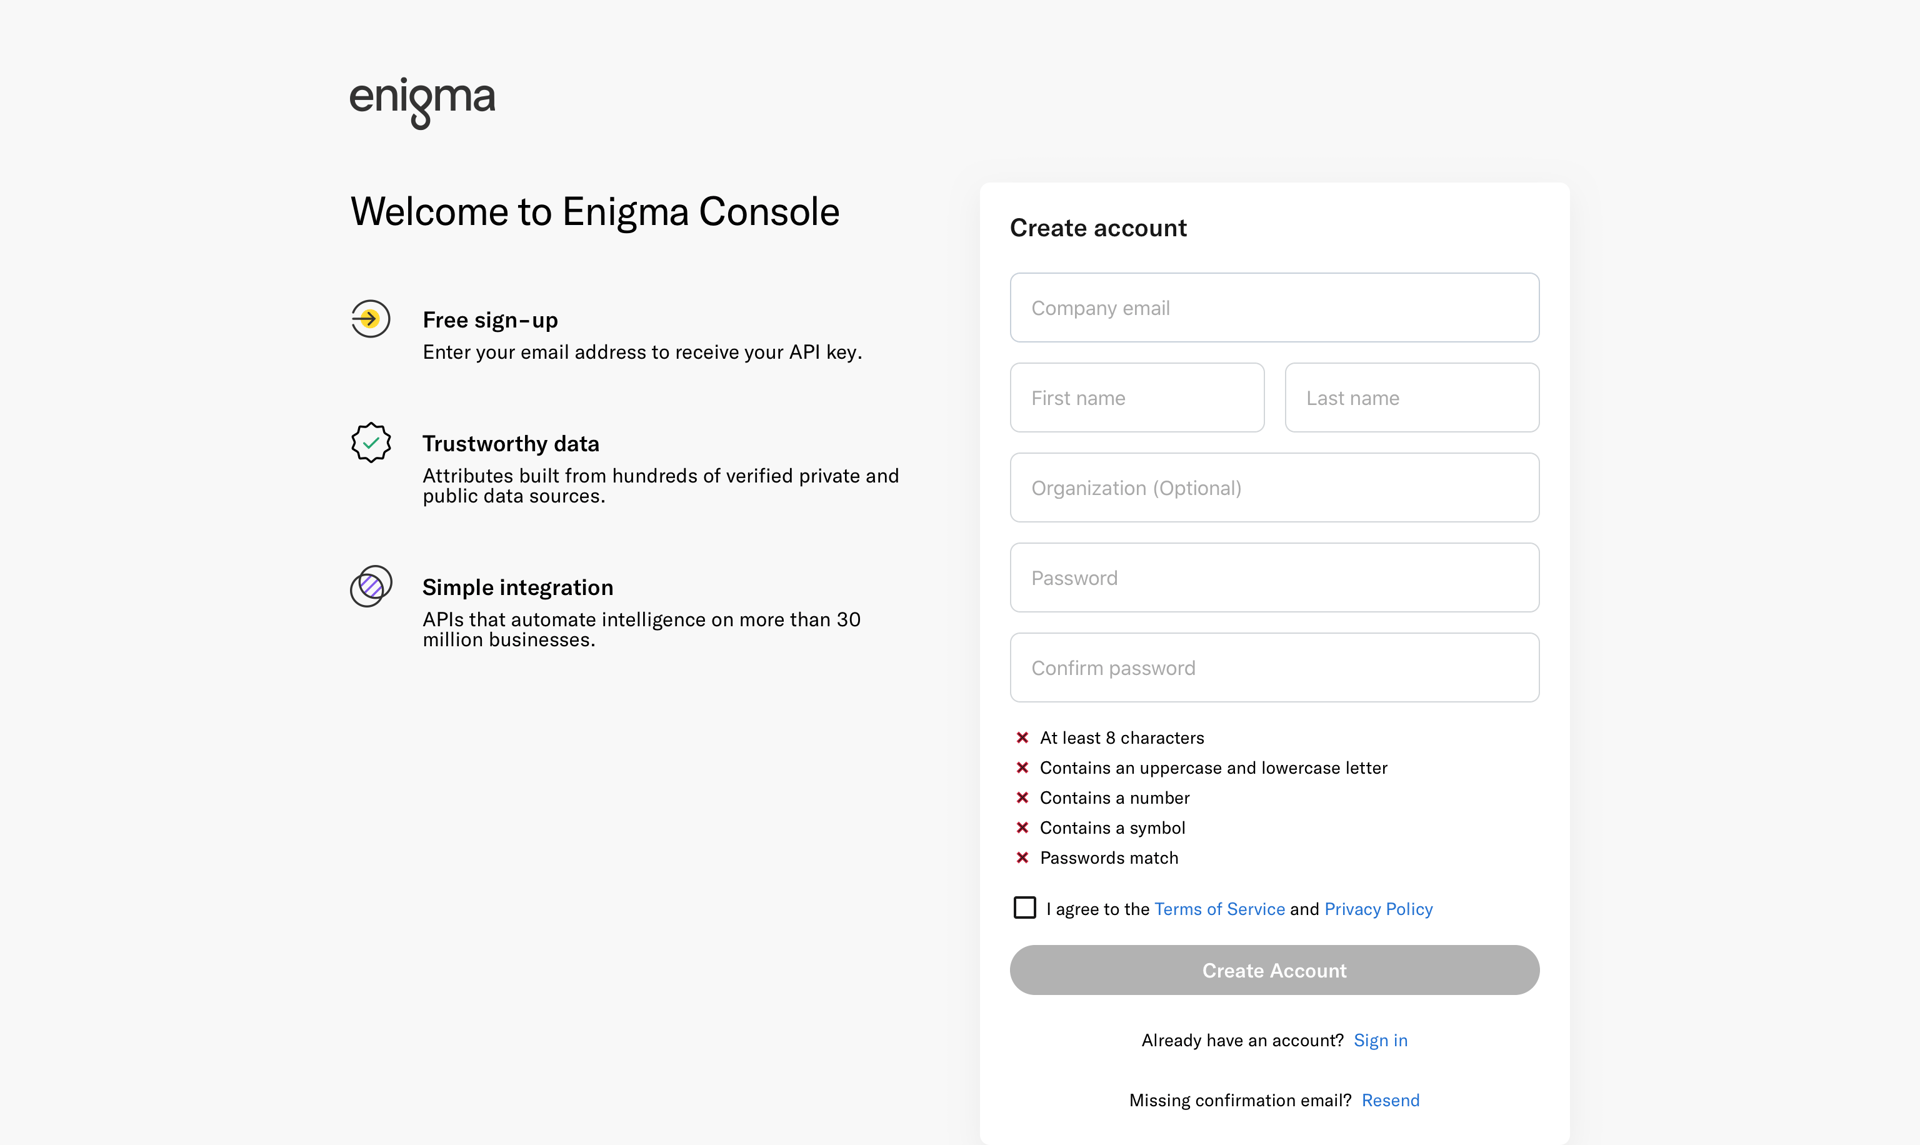
Task: Click the Trustworthy data checkmark badge icon
Action: click(371, 442)
